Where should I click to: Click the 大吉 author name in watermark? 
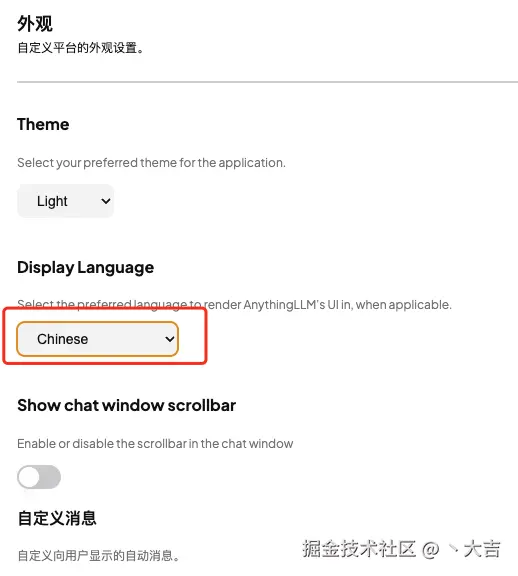(x=482, y=549)
